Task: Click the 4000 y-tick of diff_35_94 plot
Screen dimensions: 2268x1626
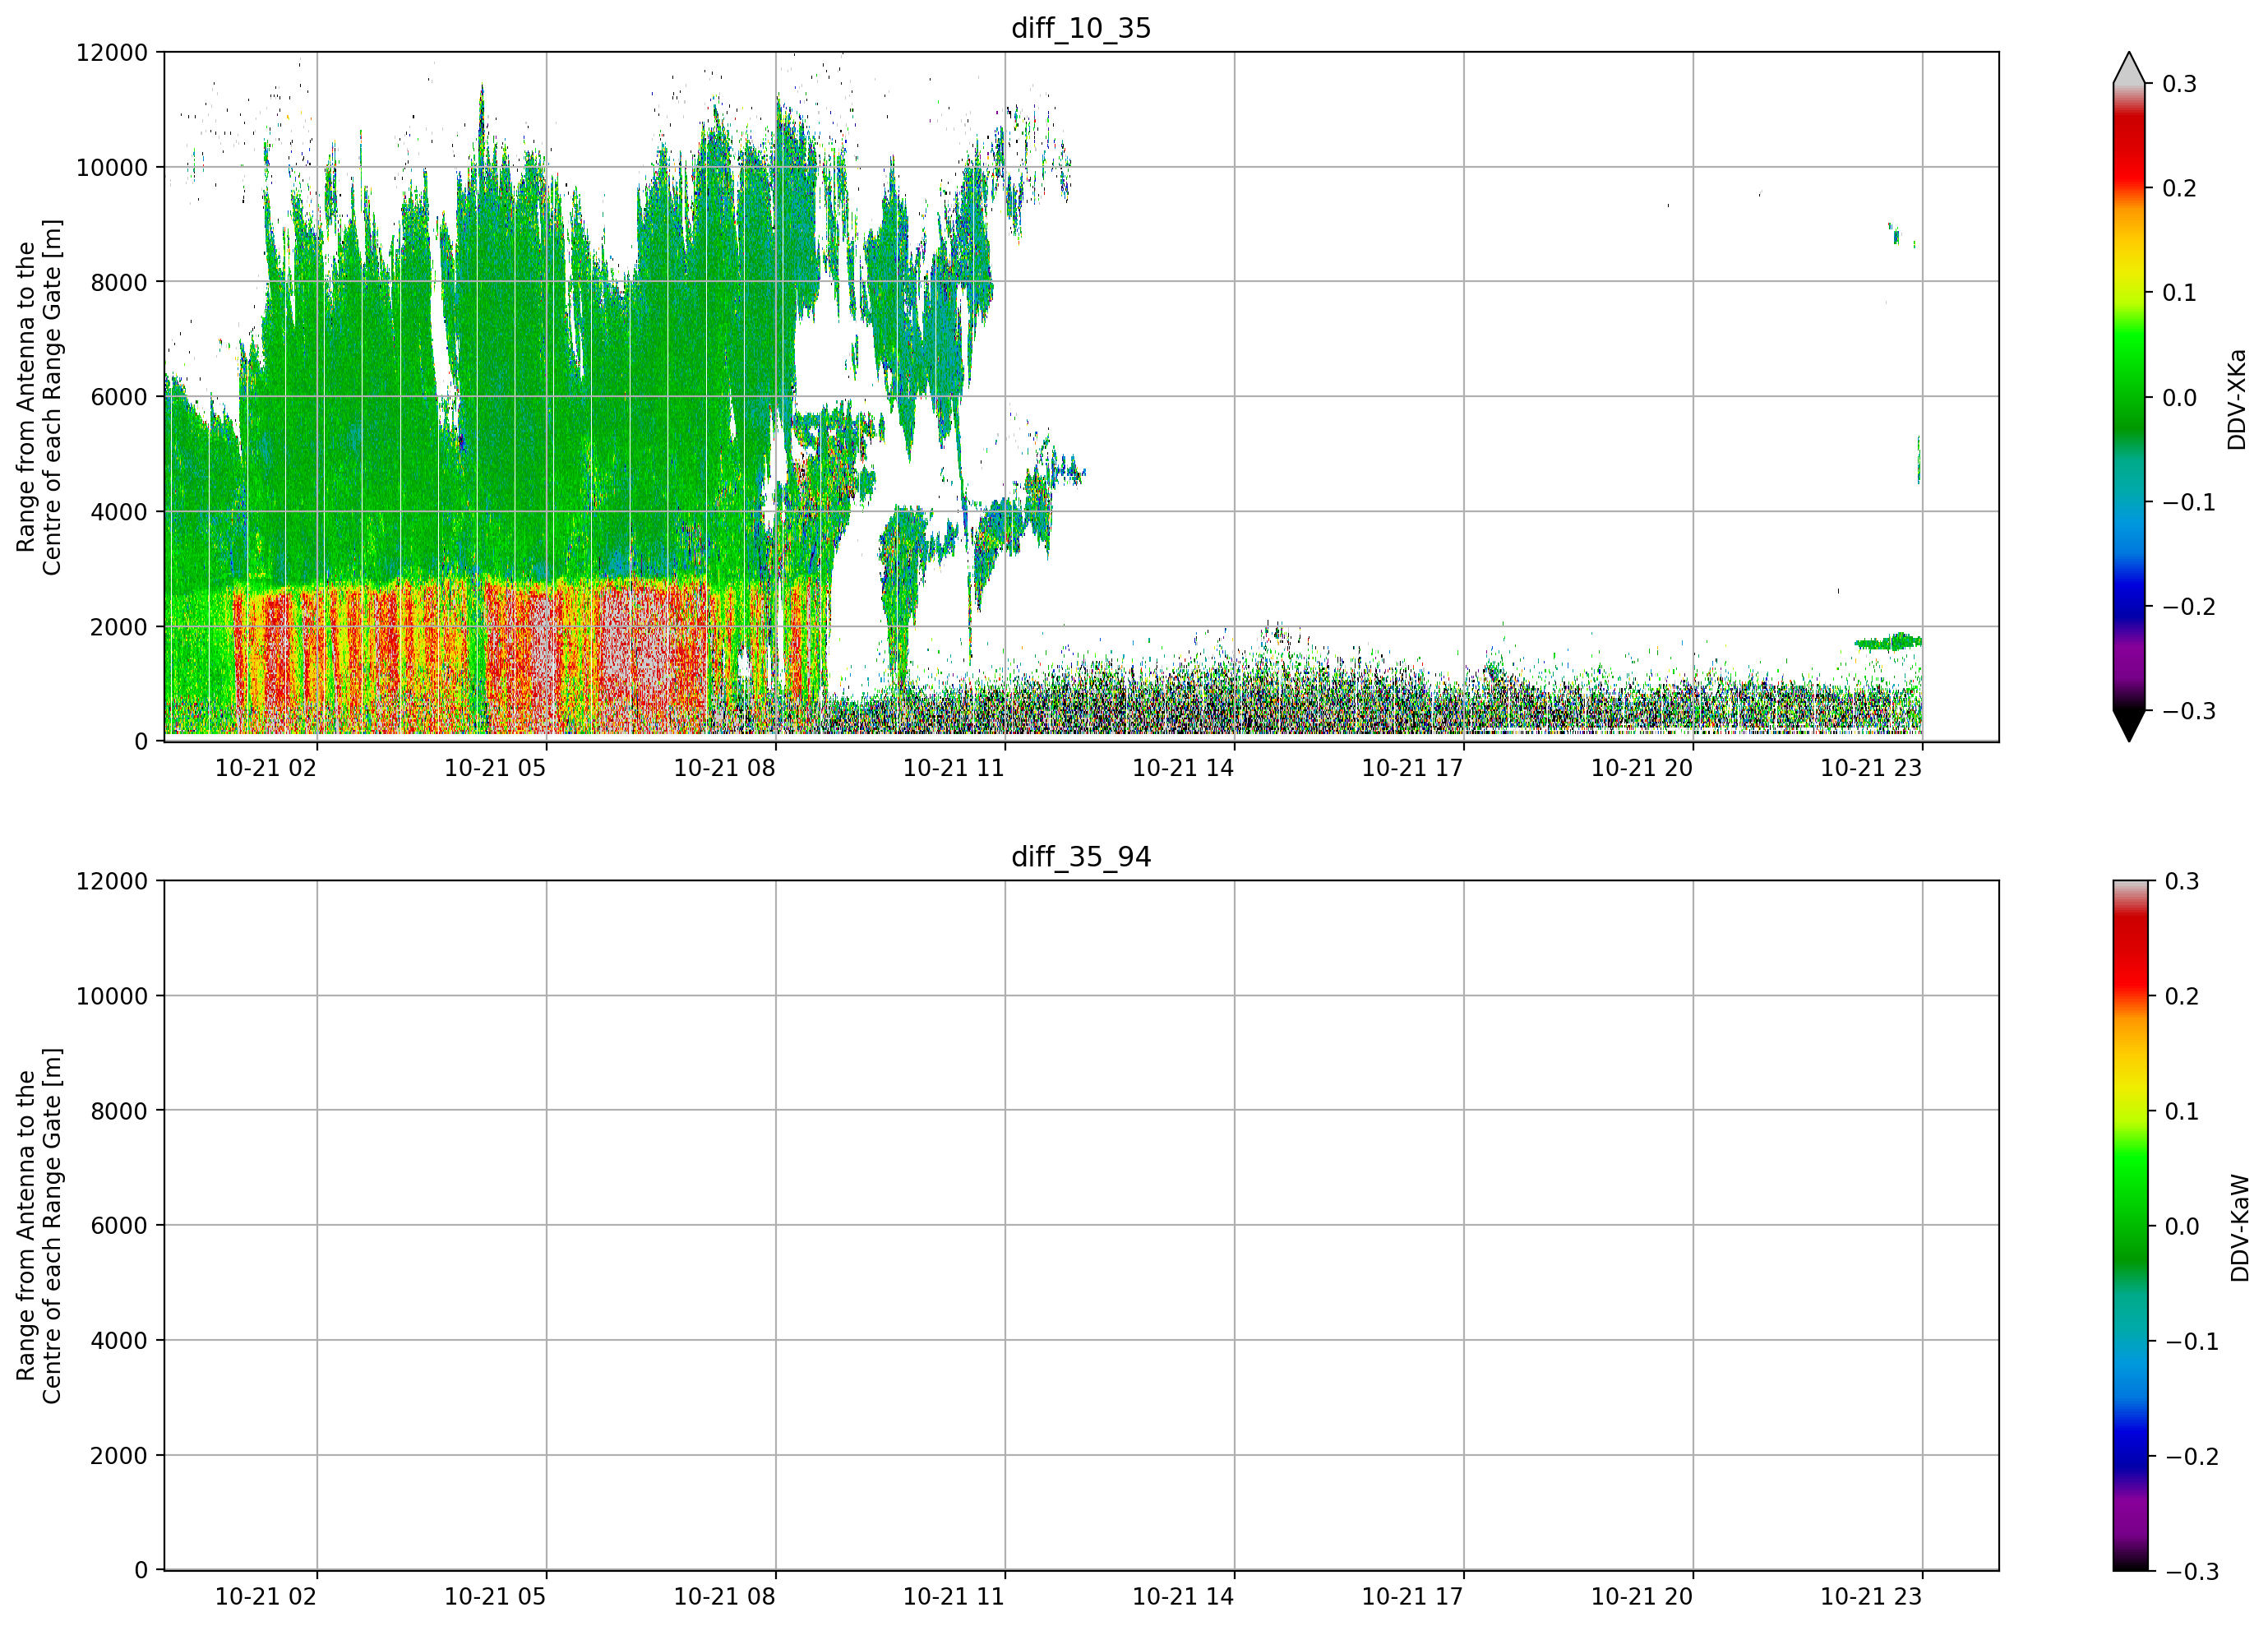Action: 119,1340
